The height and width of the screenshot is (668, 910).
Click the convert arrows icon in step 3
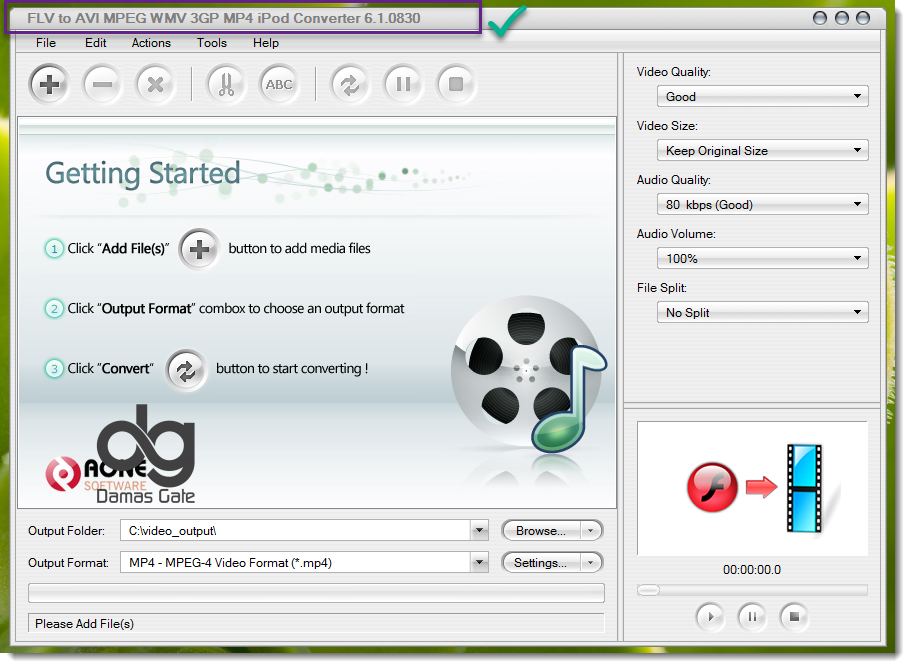pyautogui.click(x=186, y=370)
